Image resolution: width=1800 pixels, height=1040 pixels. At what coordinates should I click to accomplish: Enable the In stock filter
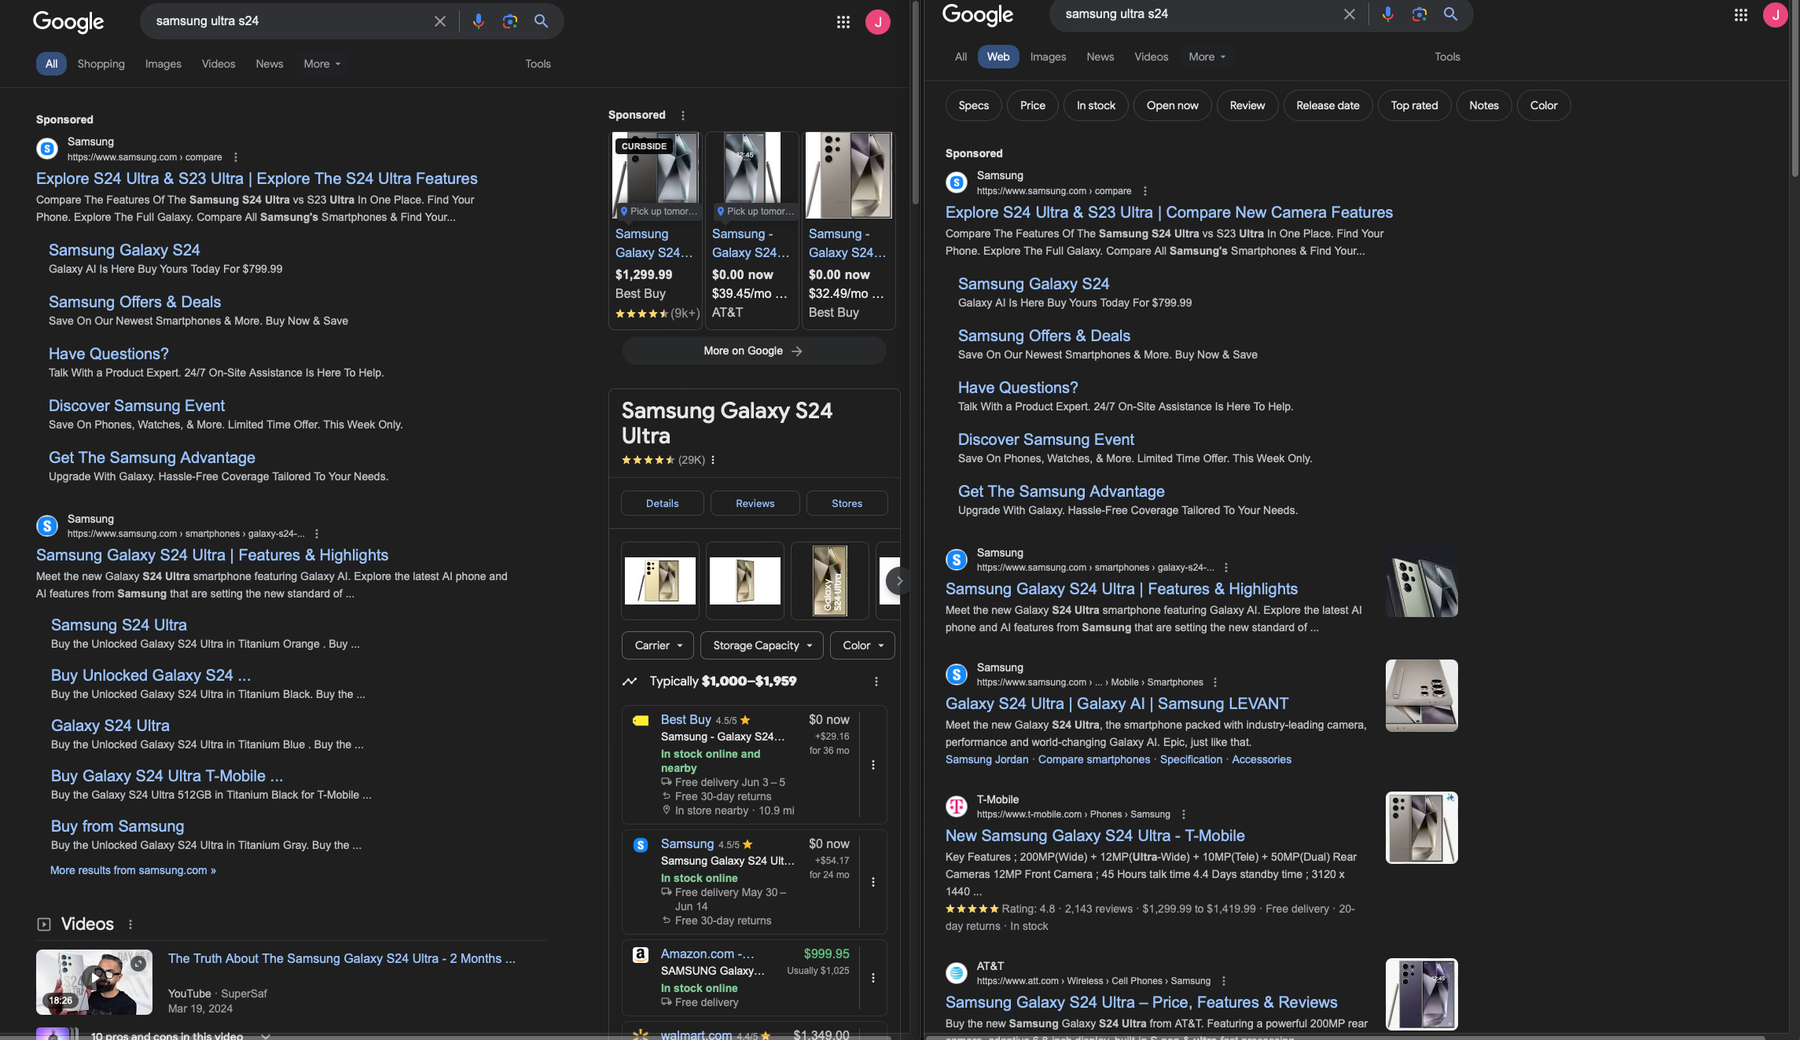pyautogui.click(x=1095, y=105)
